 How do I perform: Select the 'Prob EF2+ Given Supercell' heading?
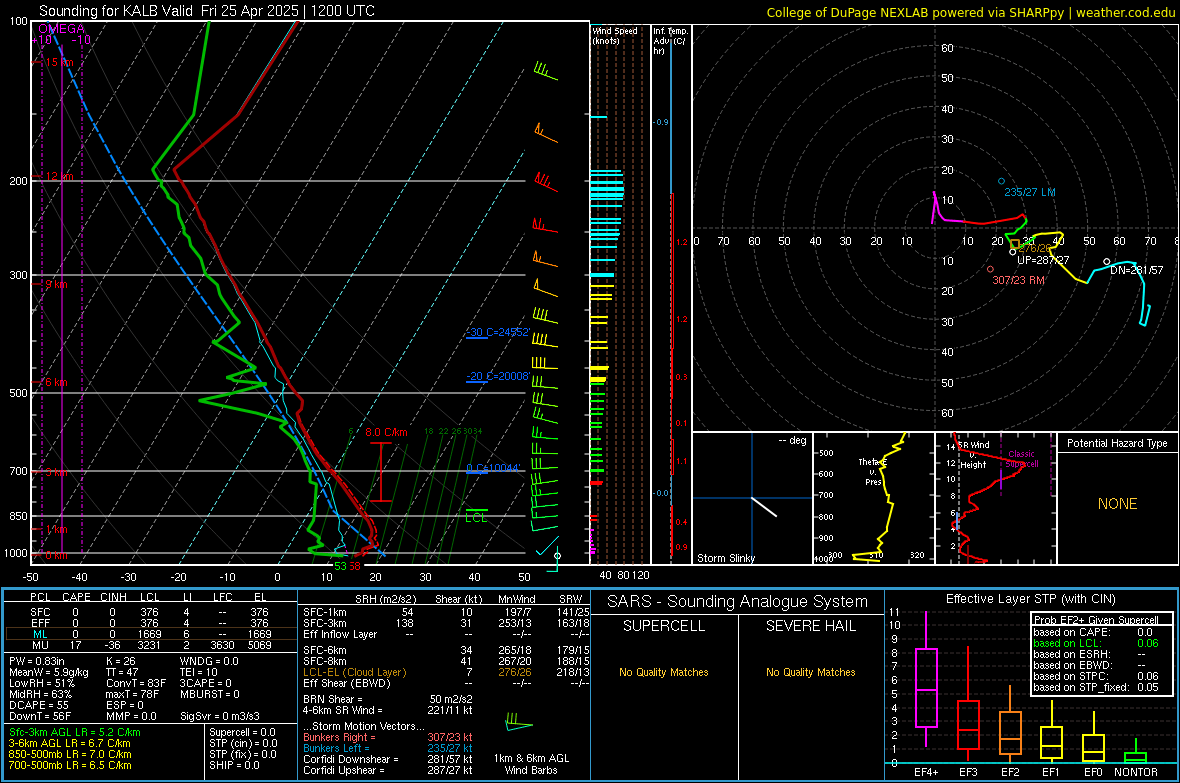(x=1096, y=620)
